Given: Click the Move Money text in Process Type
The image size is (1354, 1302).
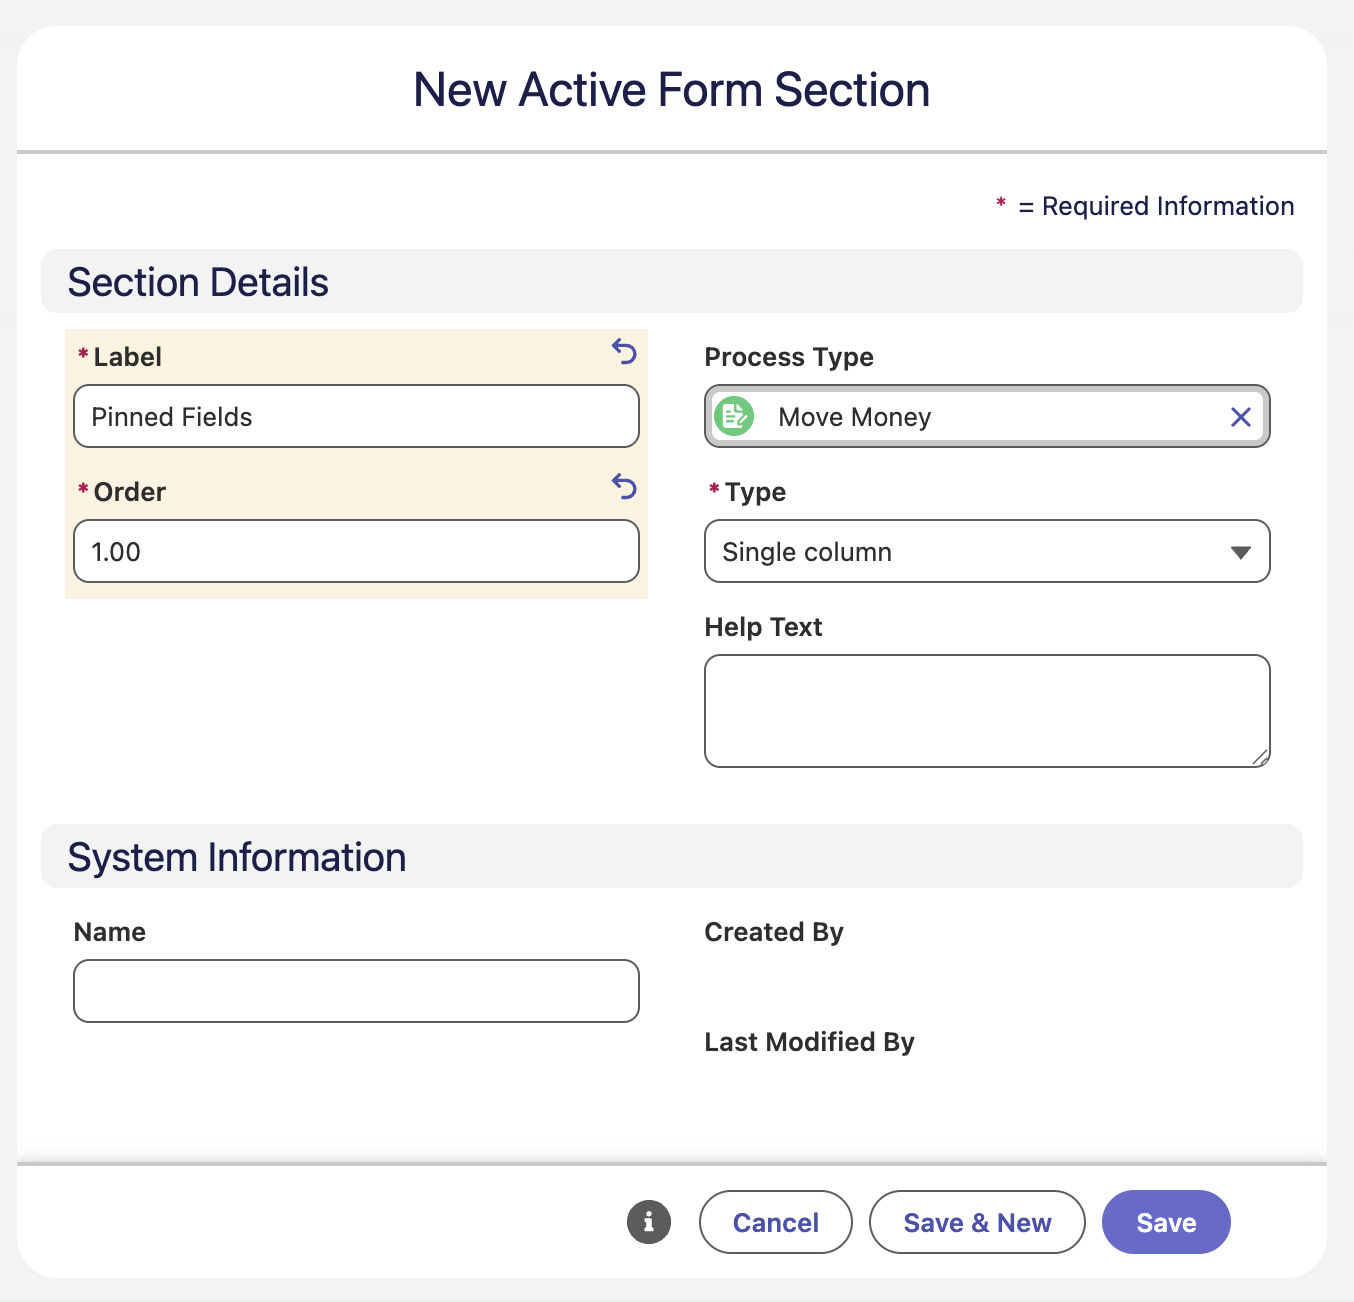Looking at the screenshot, I should coord(855,417).
